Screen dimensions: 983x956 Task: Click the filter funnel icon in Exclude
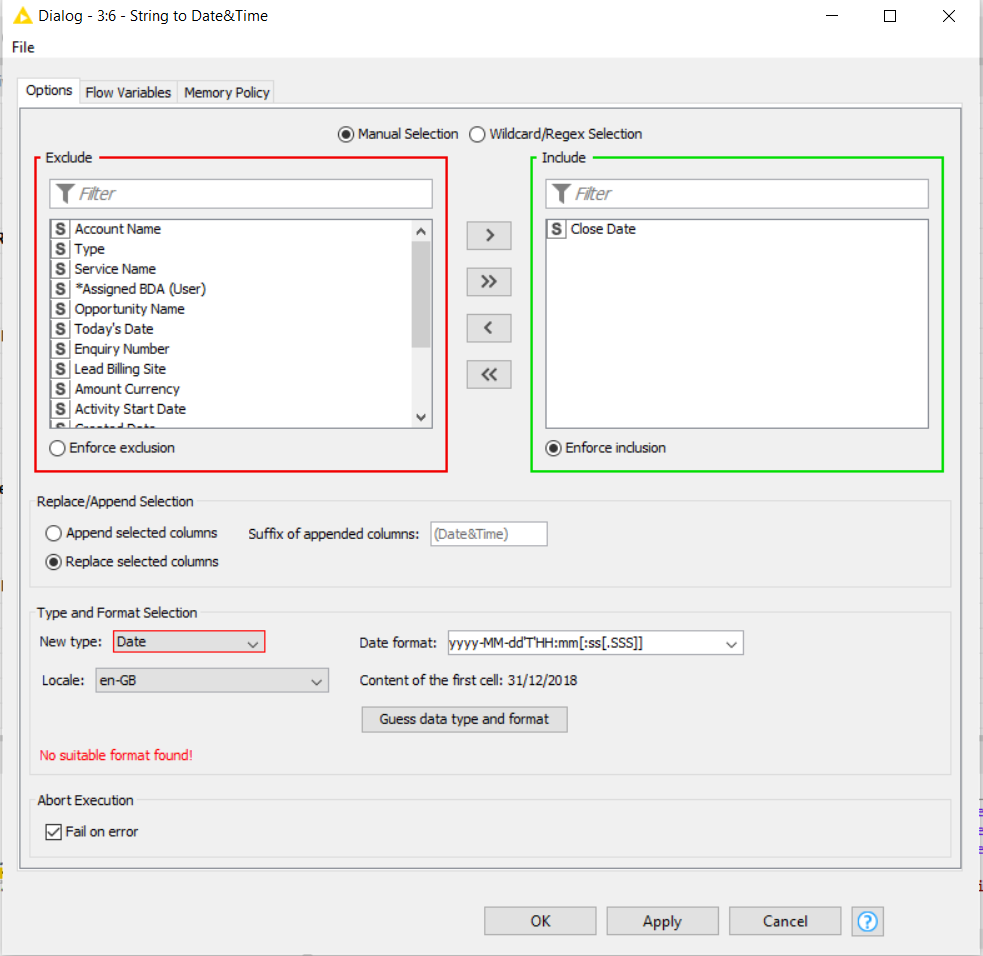(65, 194)
